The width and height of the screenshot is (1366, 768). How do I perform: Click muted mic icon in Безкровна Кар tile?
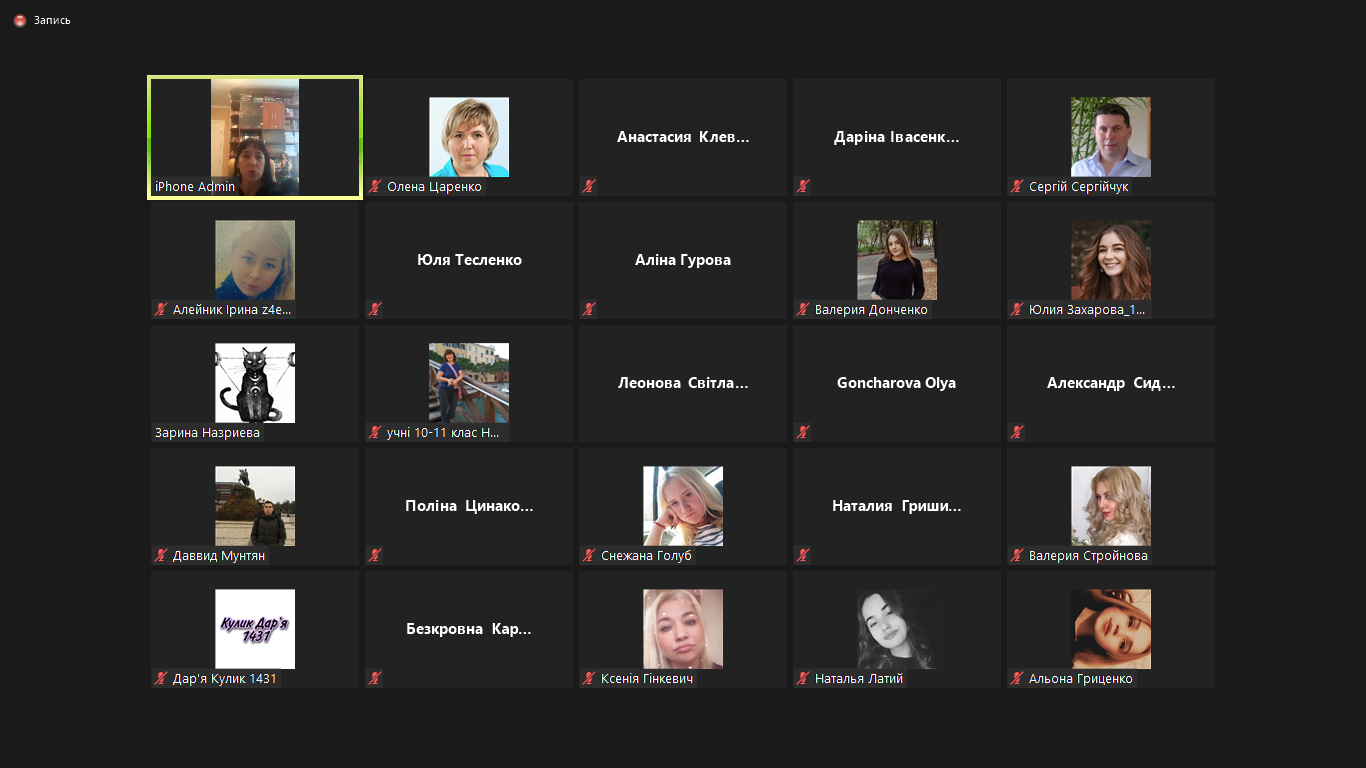pyautogui.click(x=376, y=679)
